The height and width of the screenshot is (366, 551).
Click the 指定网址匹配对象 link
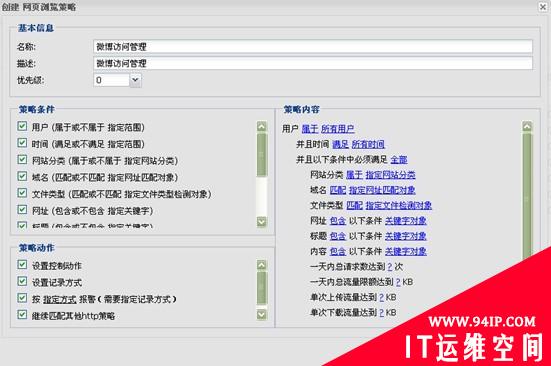[382, 190]
